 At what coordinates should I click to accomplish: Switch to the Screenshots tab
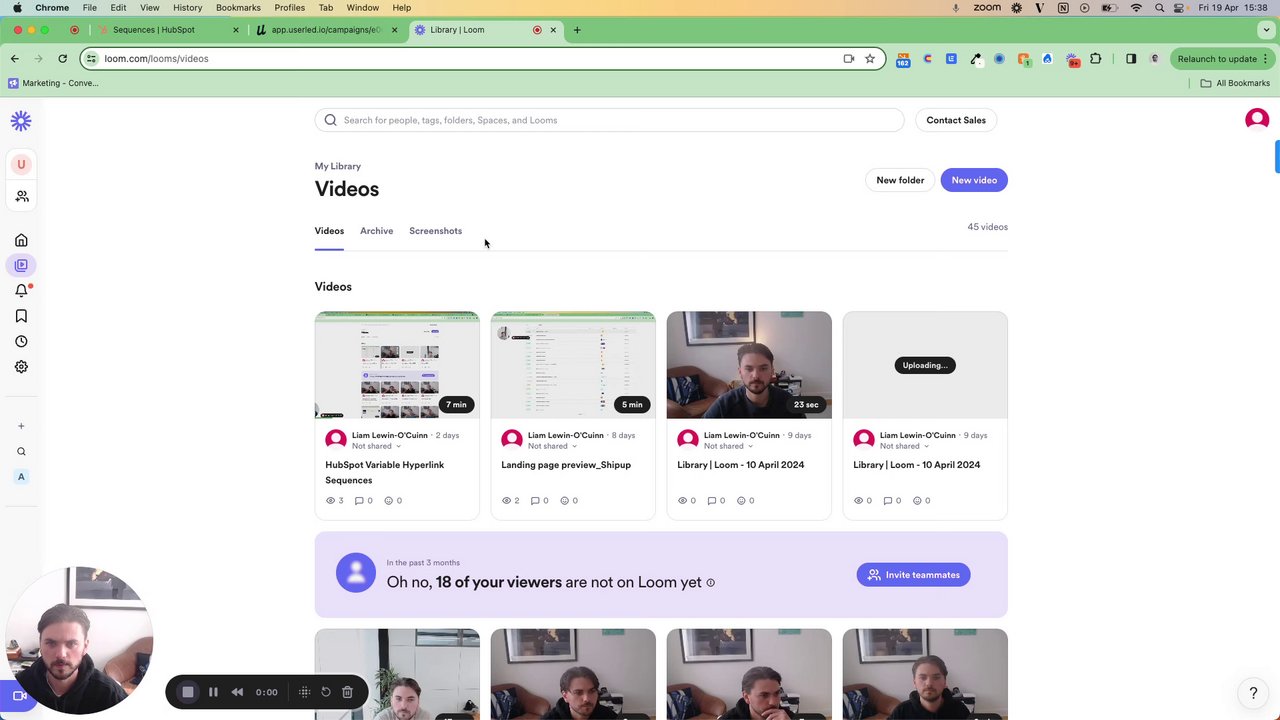tap(435, 231)
